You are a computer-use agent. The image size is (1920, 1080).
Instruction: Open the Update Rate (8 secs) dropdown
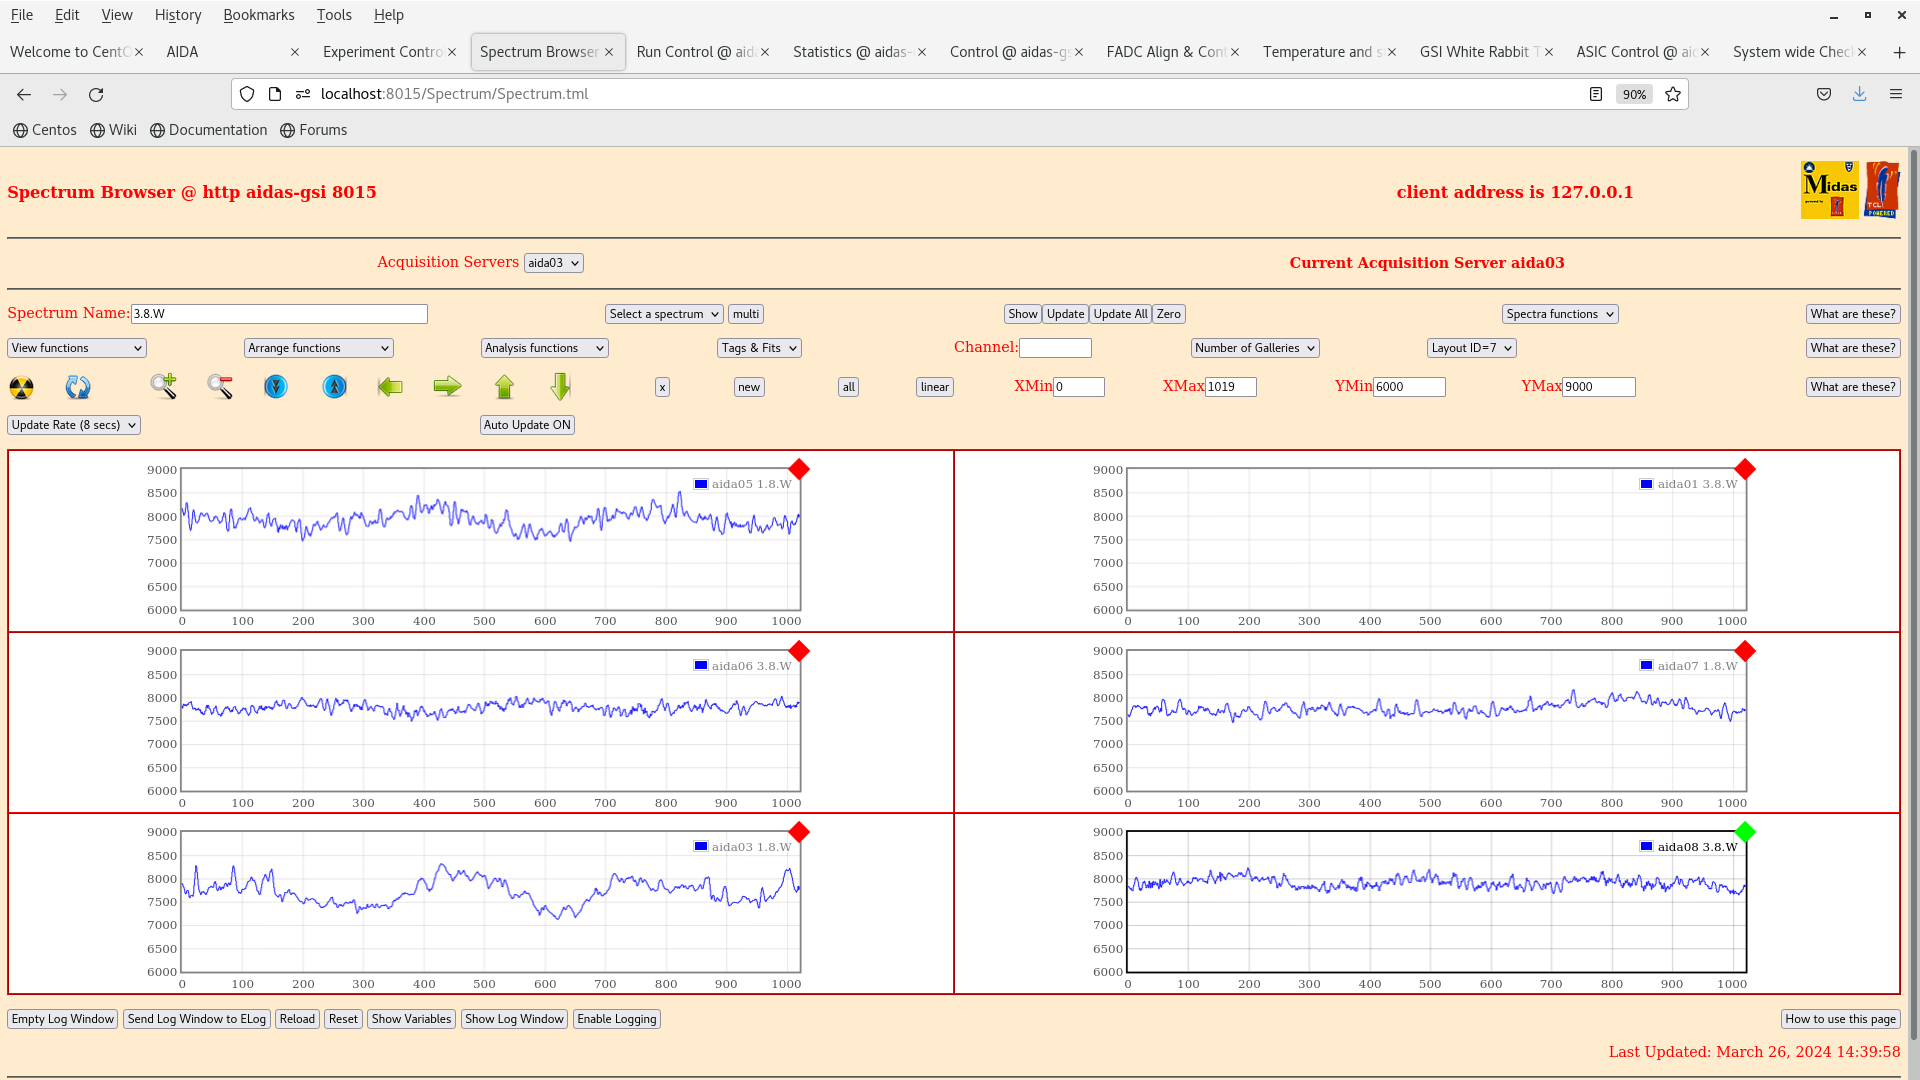tap(74, 425)
